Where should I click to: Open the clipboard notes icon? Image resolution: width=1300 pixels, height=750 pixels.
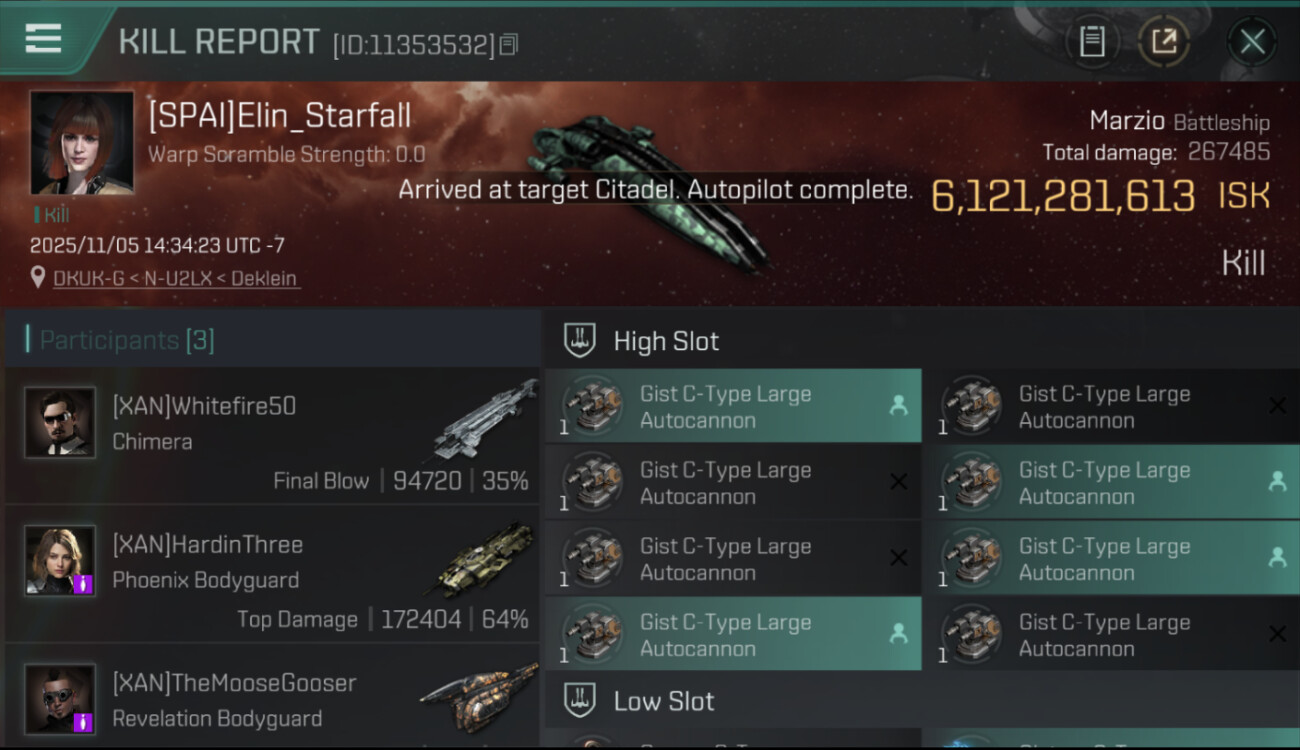click(x=1092, y=41)
